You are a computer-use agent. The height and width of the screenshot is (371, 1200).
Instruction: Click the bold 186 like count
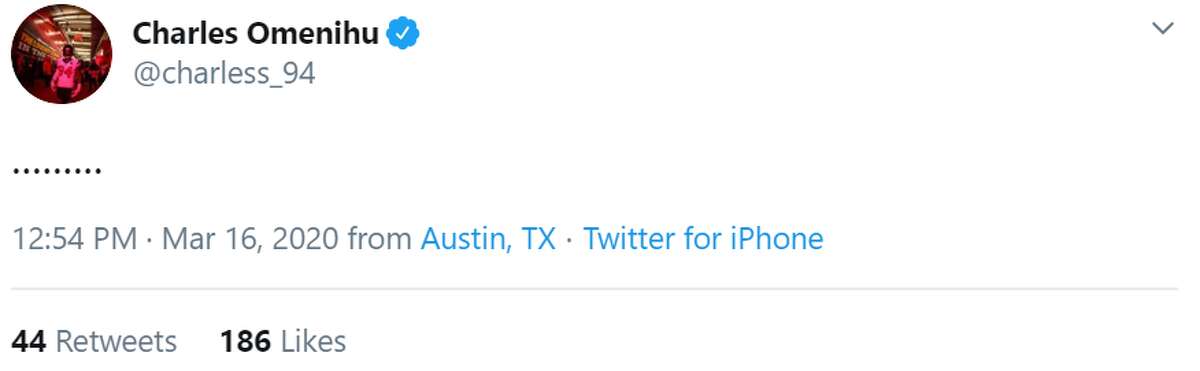coord(246,342)
